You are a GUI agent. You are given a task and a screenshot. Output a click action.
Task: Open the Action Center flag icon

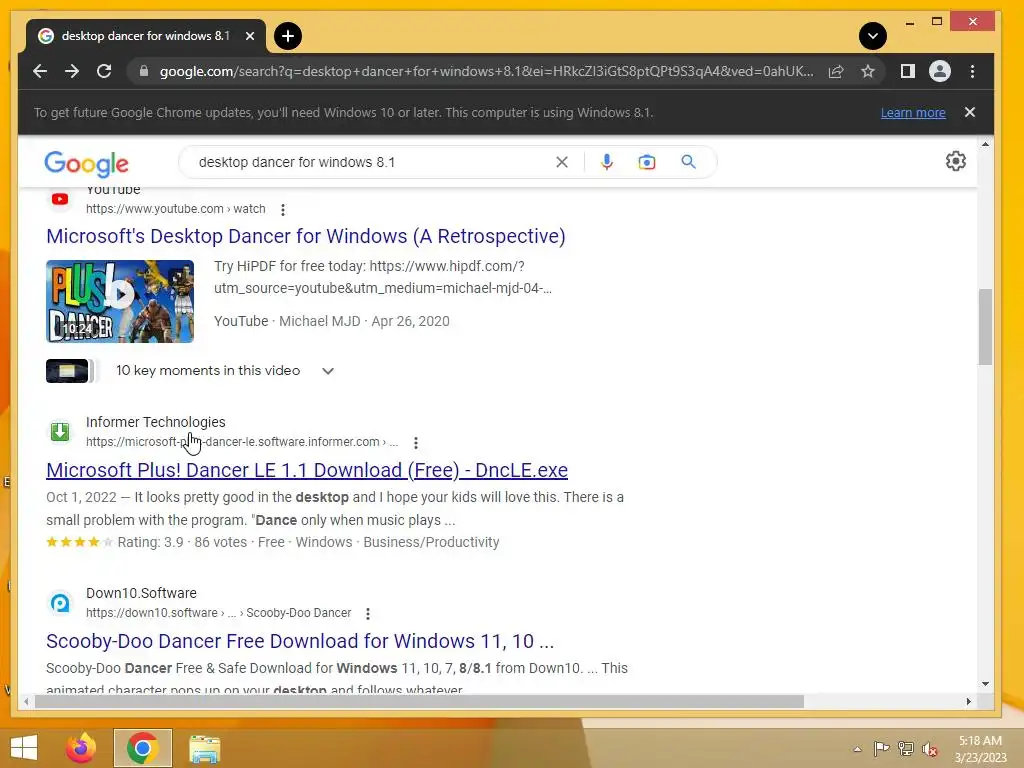[x=881, y=749]
